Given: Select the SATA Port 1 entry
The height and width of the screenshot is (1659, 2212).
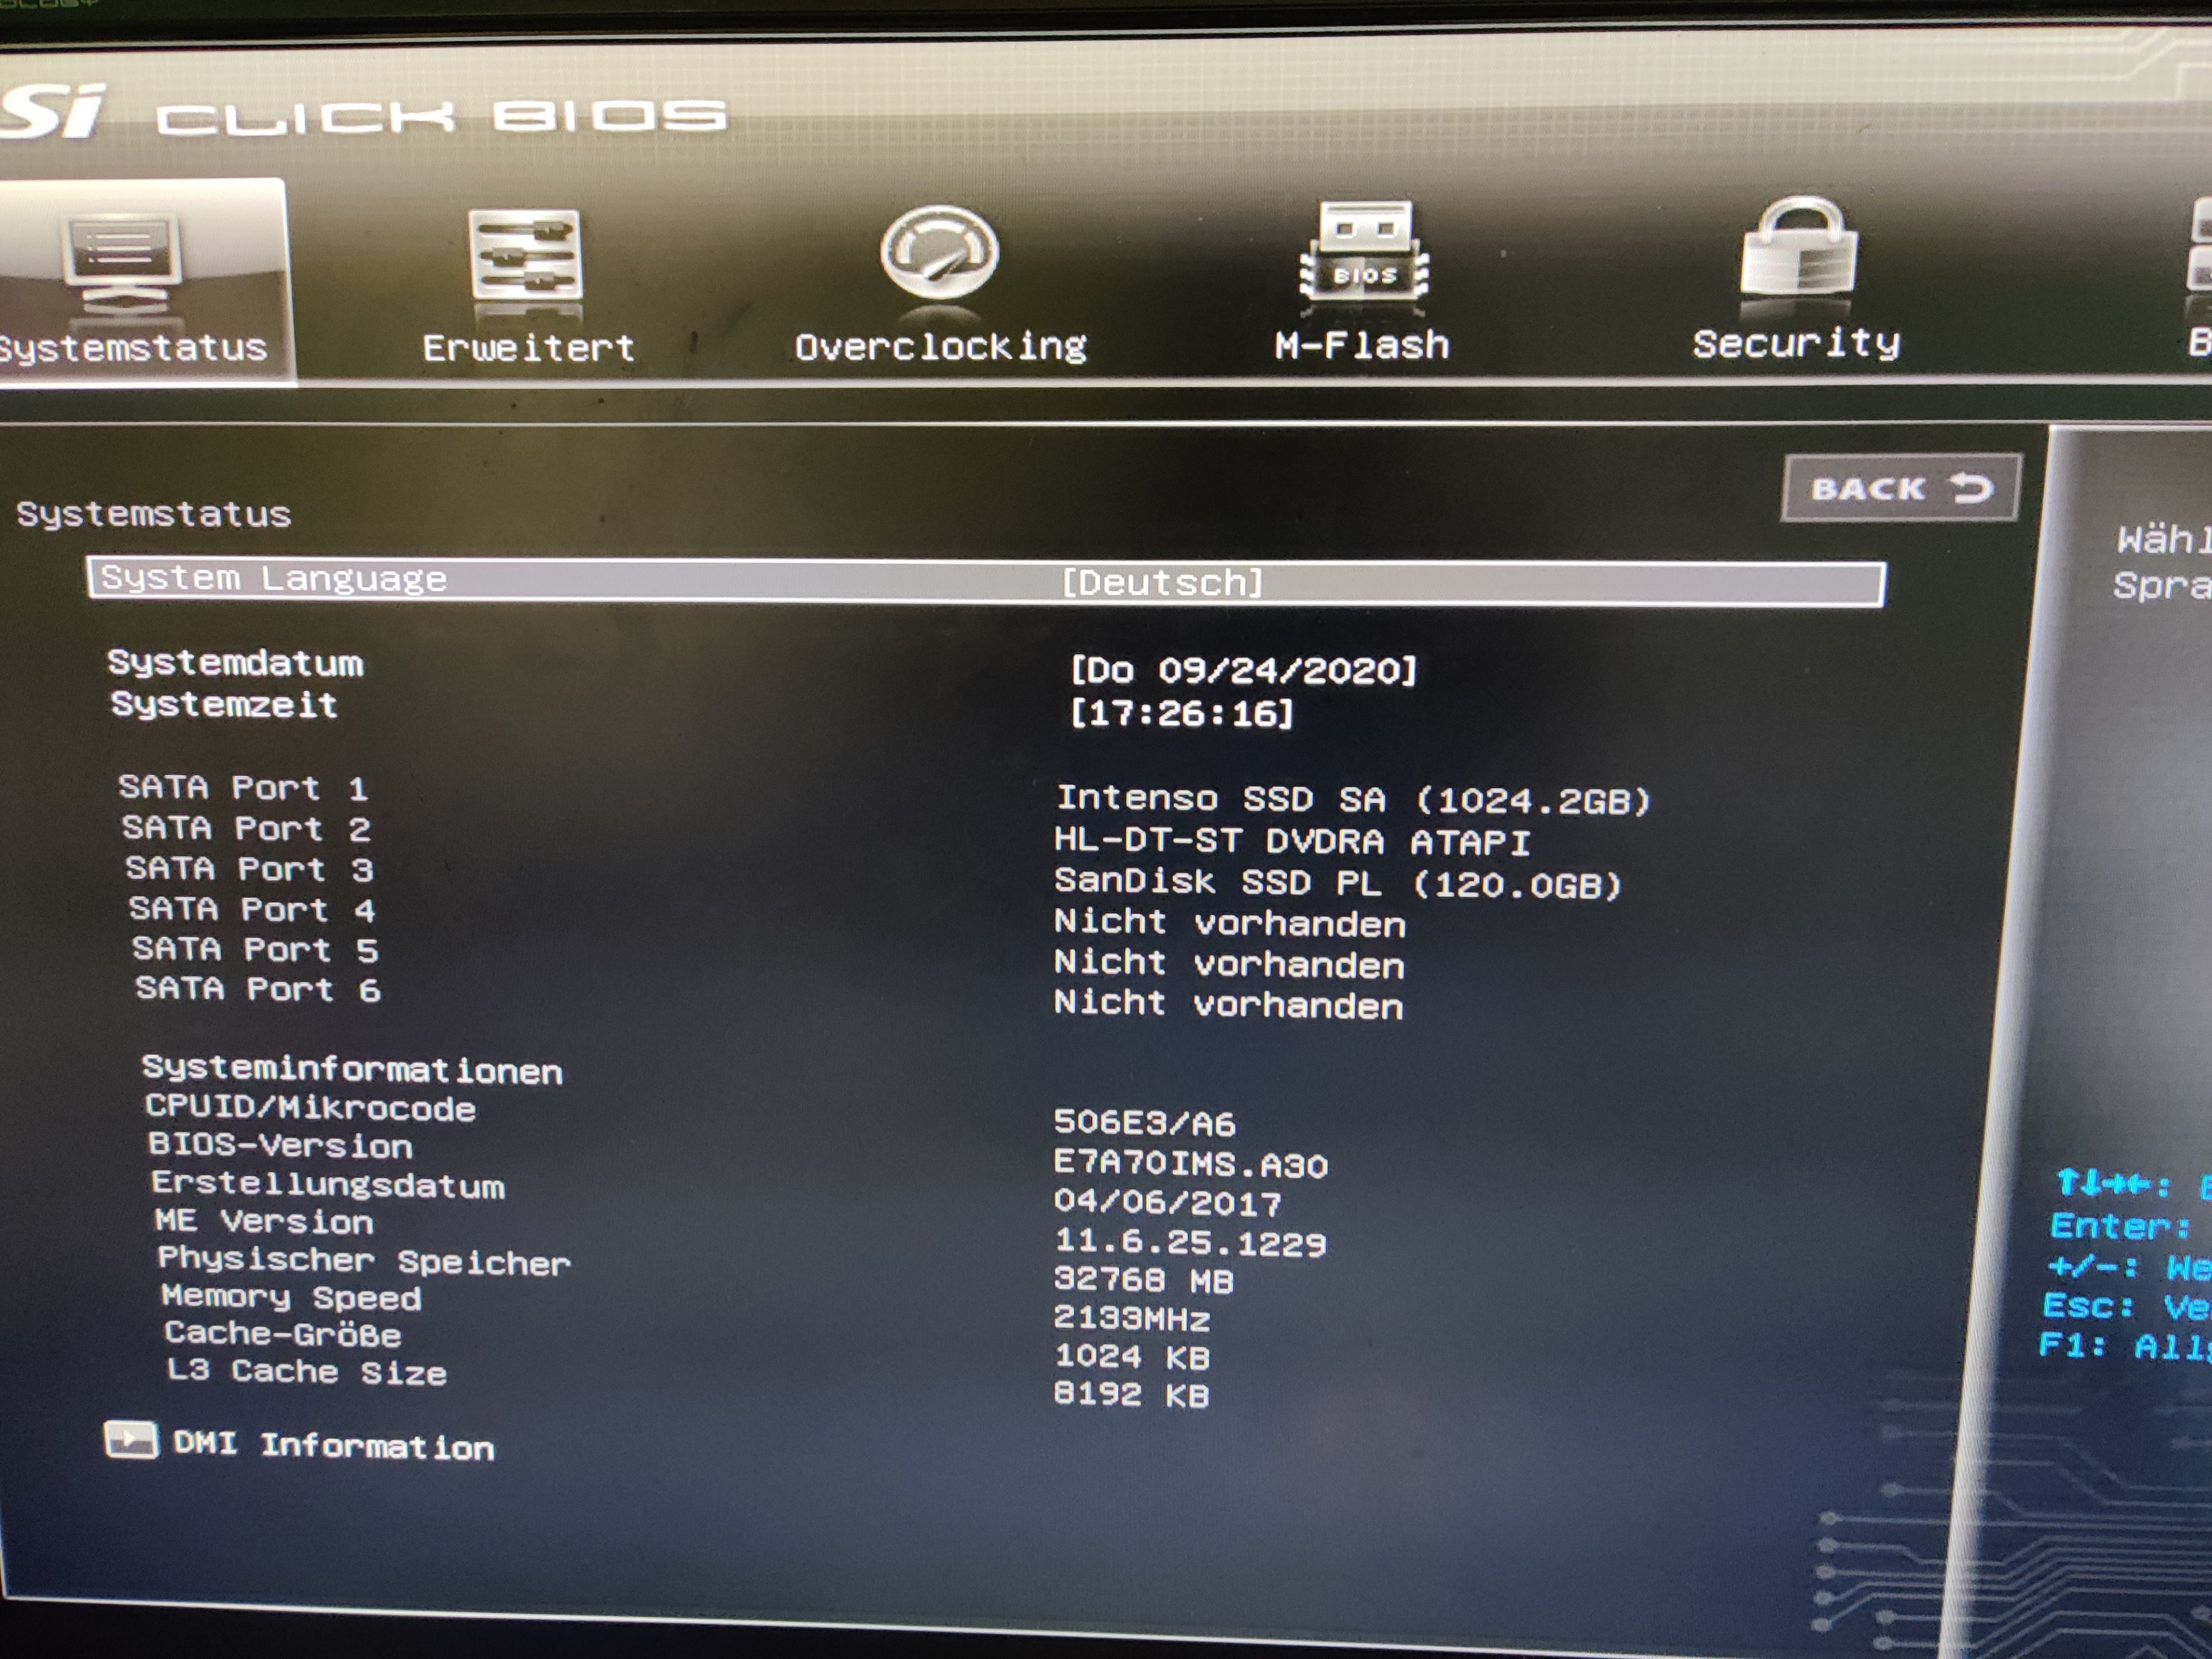Looking at the screenshot, I should 244,788.
